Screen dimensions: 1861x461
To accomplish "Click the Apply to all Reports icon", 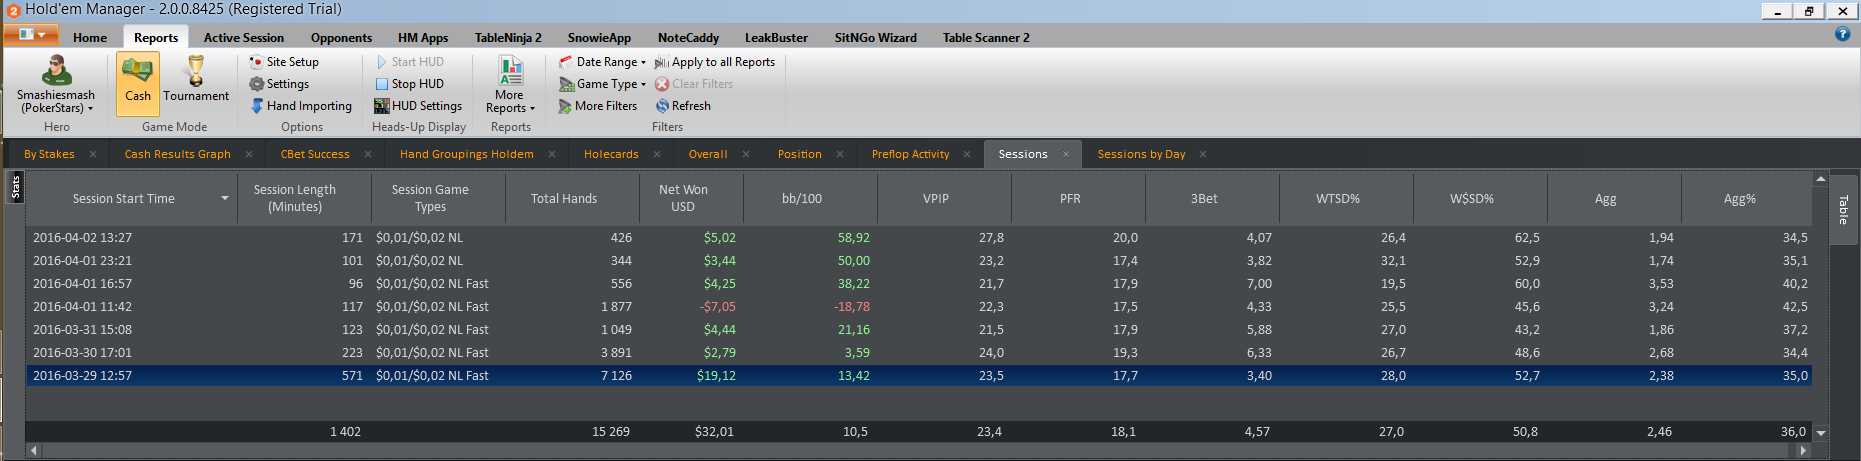I will 661,62.
